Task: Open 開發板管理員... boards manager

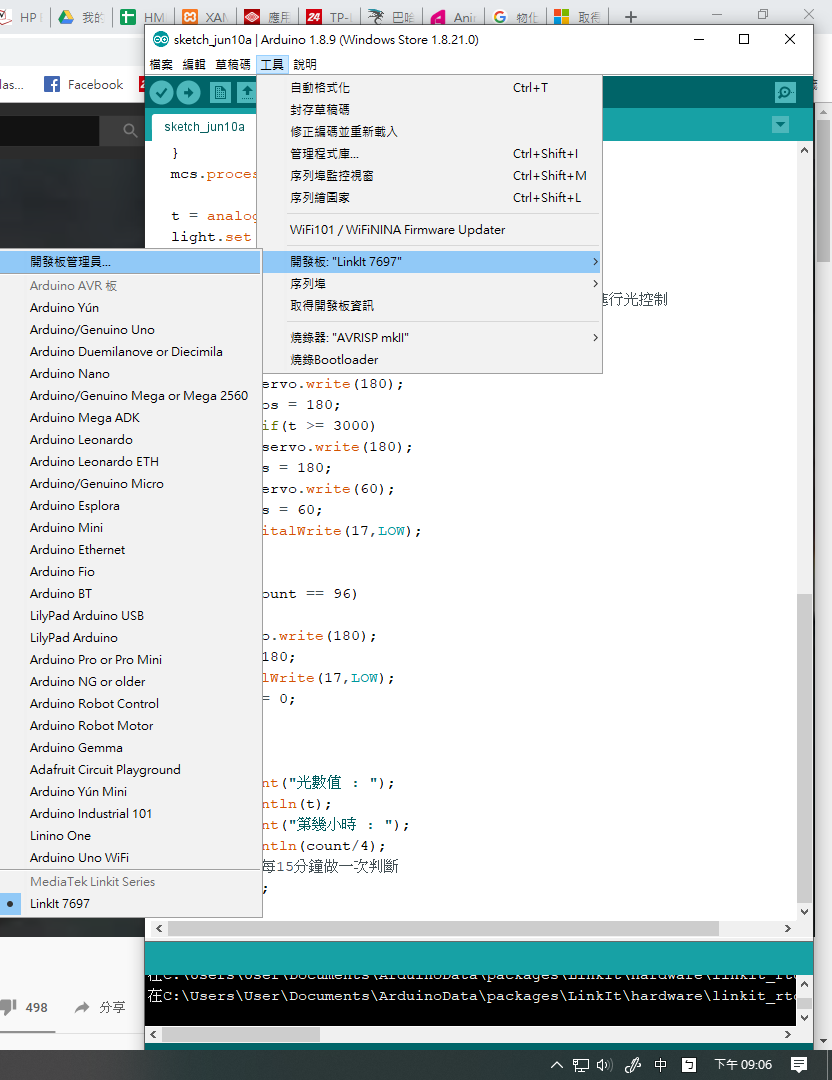Action: 130,262
